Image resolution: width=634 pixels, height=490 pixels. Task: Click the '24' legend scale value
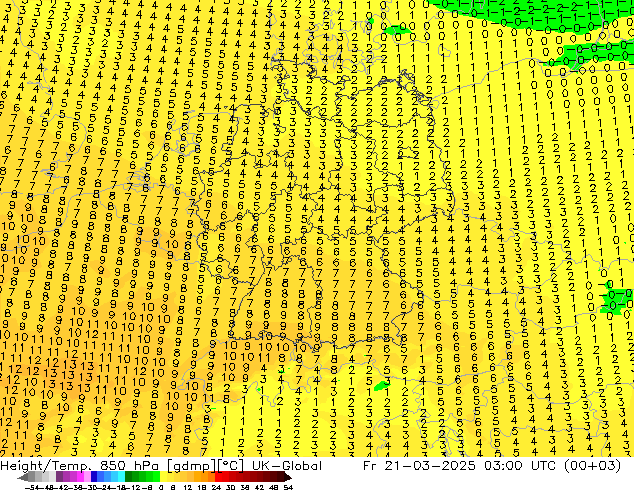point(216,487)
